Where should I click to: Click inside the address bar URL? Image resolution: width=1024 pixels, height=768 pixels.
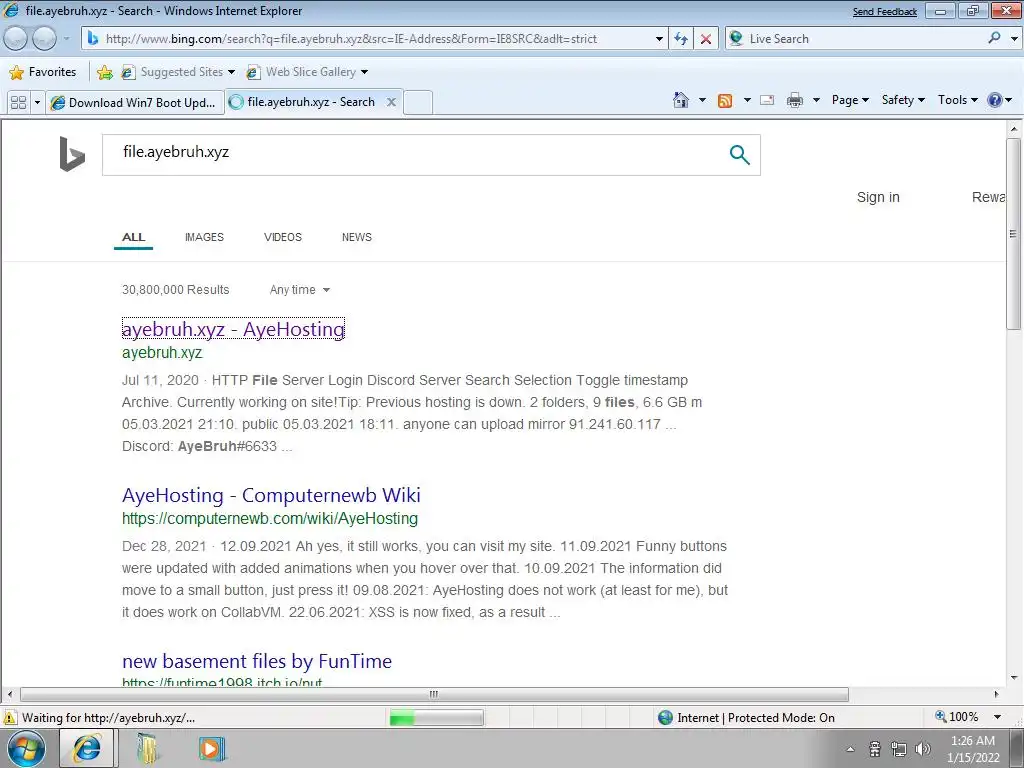click(351, 39)
